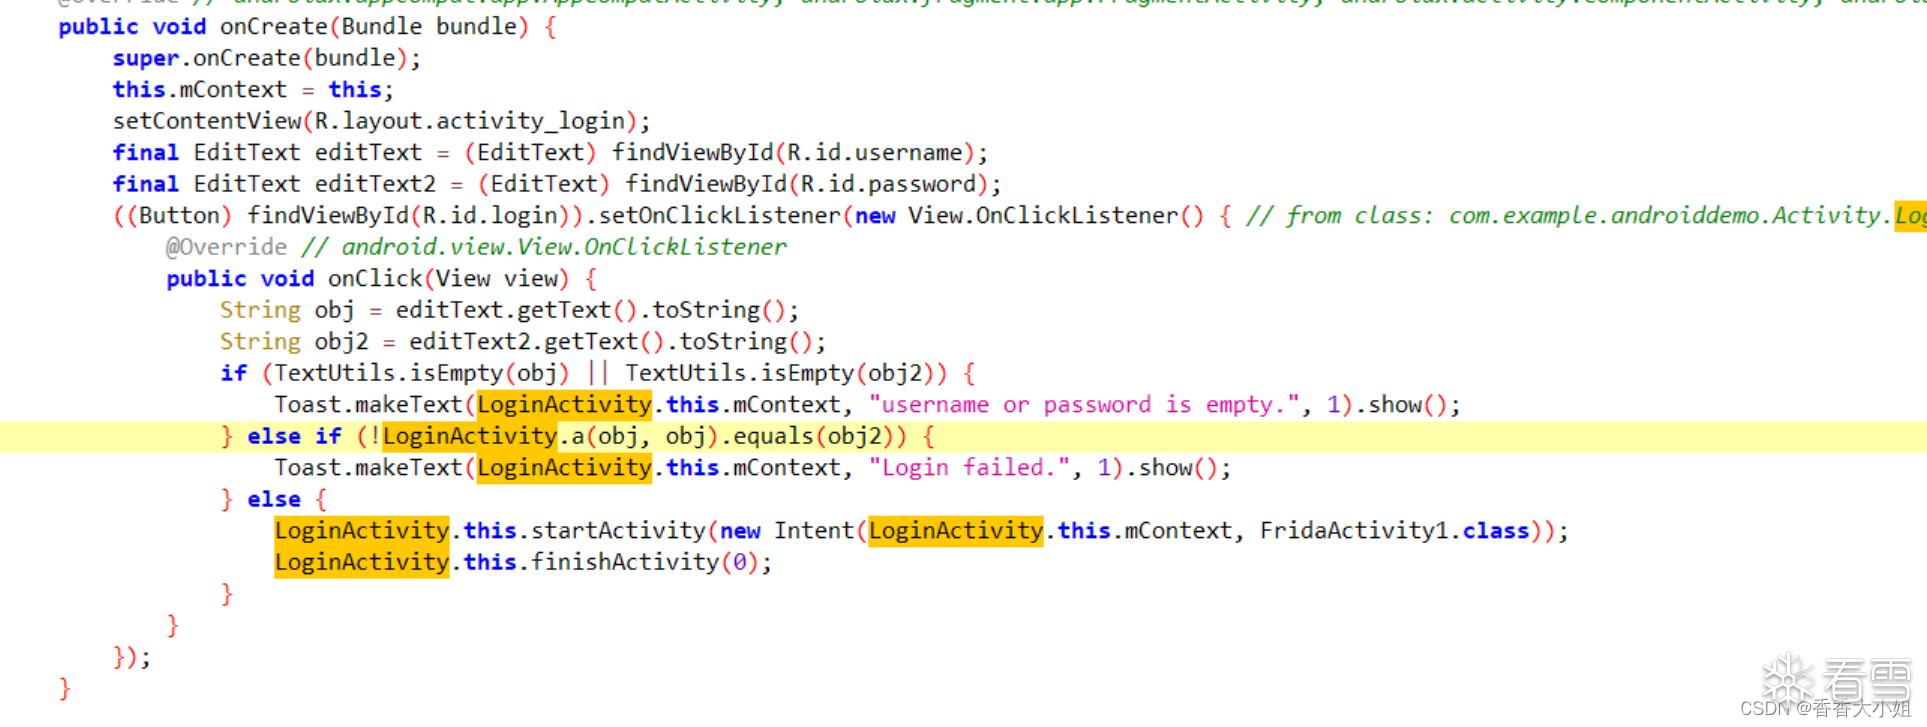Click the setOnClickListener method call
The image size is (1927, 727).
[x=720, y=216]
